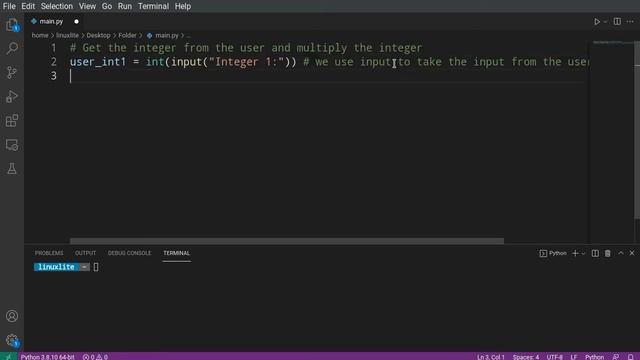Open the Help menu
The height and width of the screenshot is (360, 640).
(x=182, y=7)
